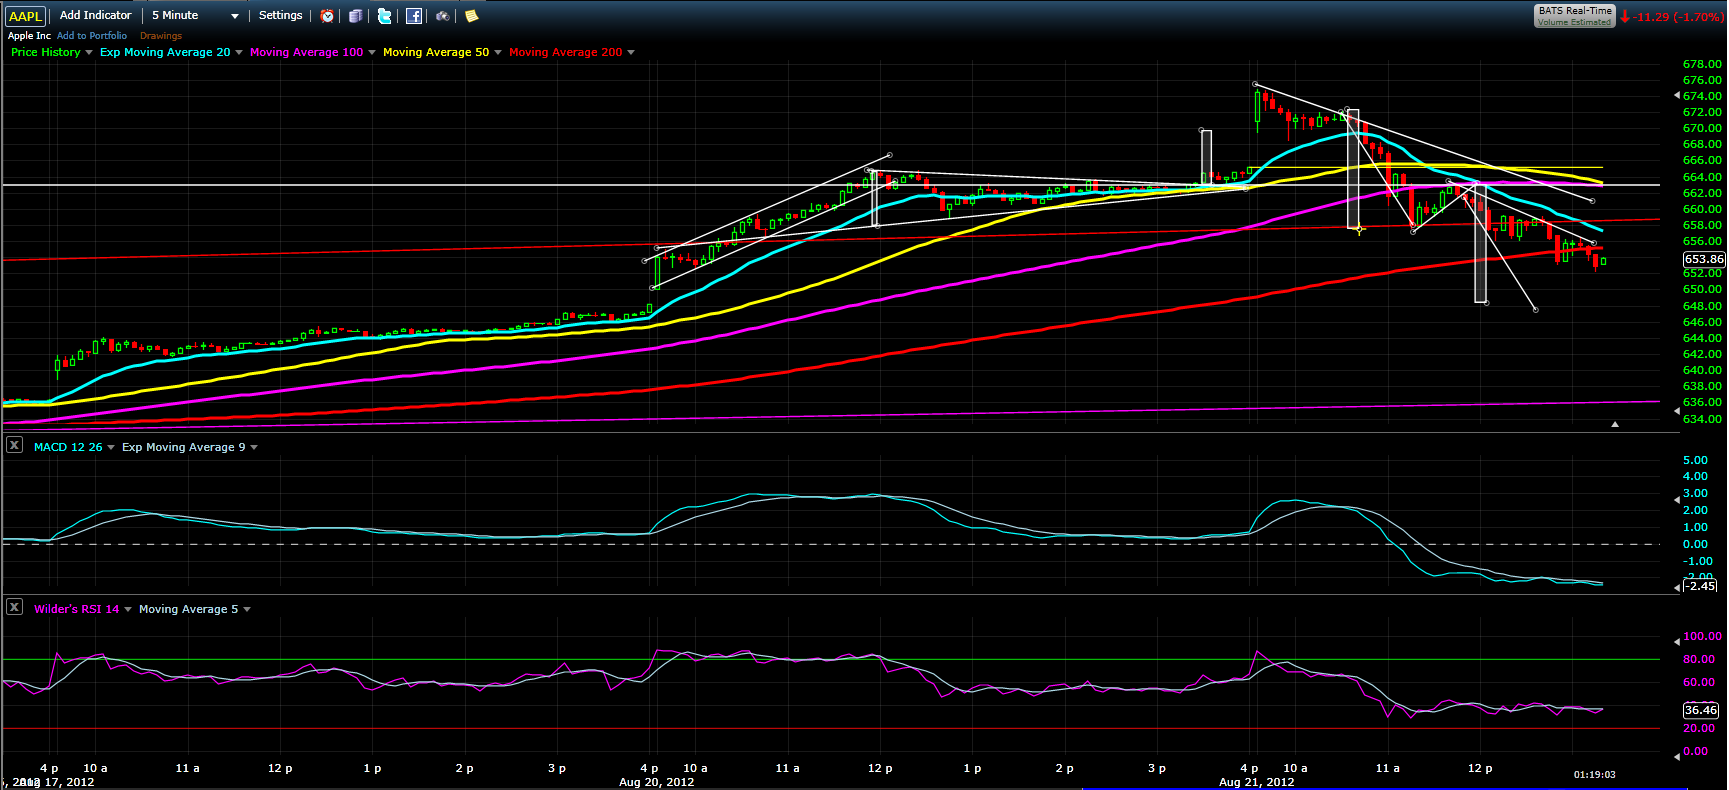Click the RSI value tag 36.46
The image size is (1729, 790).
(x=1701, y=710)
